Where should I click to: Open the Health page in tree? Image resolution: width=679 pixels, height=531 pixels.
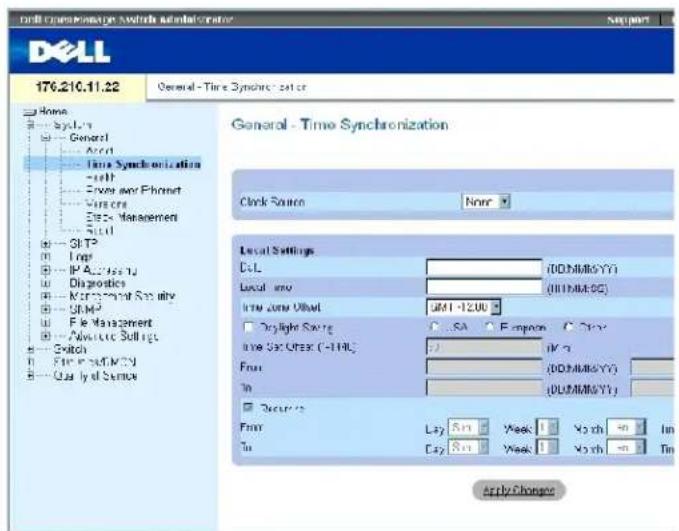[x=100, y=177]
